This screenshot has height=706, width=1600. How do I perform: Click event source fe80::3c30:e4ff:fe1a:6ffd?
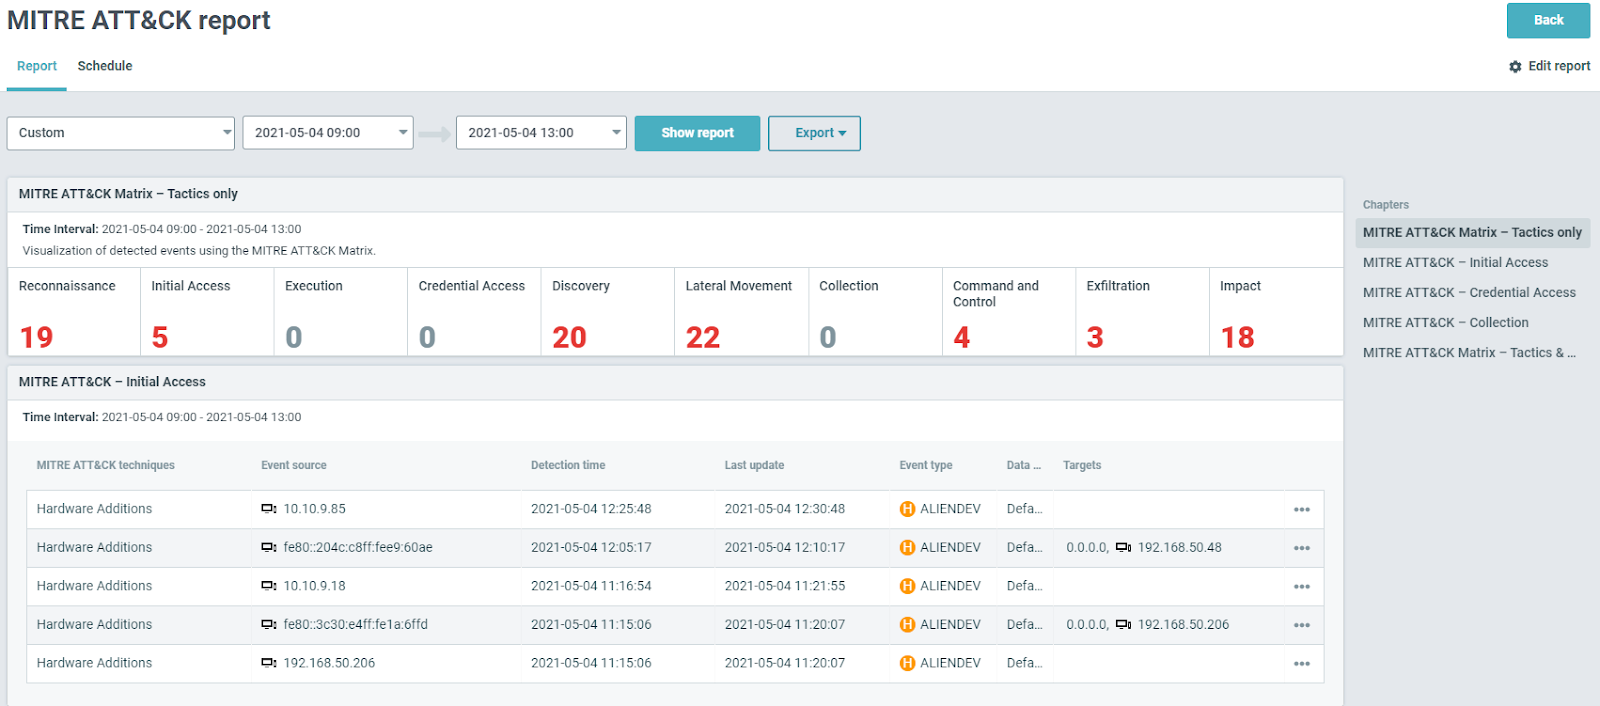click(x=355, y=624)
